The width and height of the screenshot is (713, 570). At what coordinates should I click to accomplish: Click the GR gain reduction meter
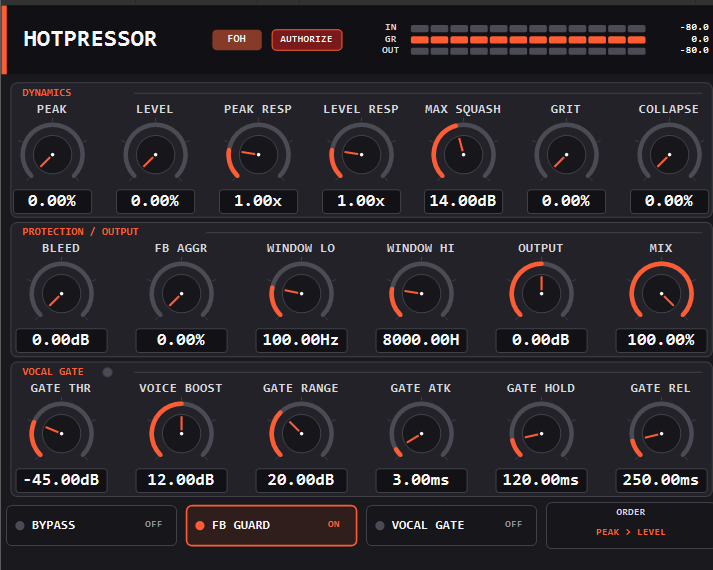pyautogui.click(x=528, y=40)
